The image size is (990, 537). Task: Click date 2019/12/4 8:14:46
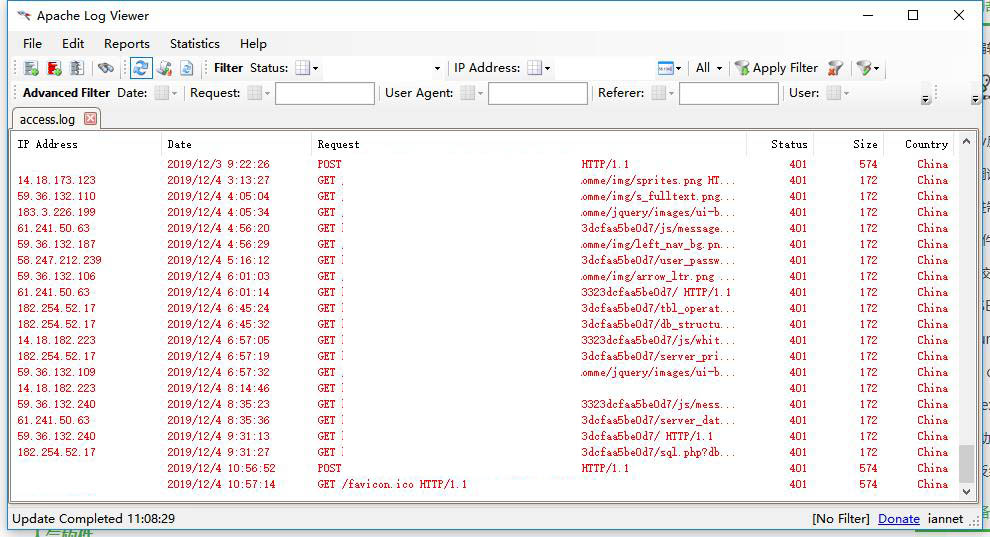(x=218, y=388)
